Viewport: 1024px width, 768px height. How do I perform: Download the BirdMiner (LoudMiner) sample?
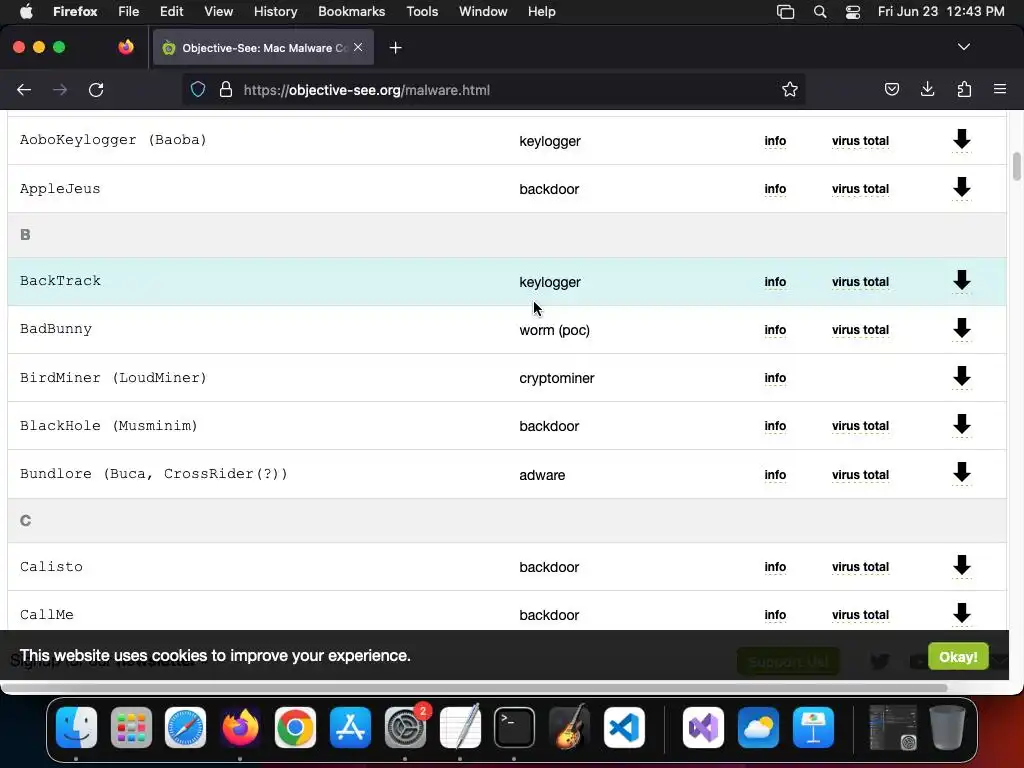tap(961, 377)
